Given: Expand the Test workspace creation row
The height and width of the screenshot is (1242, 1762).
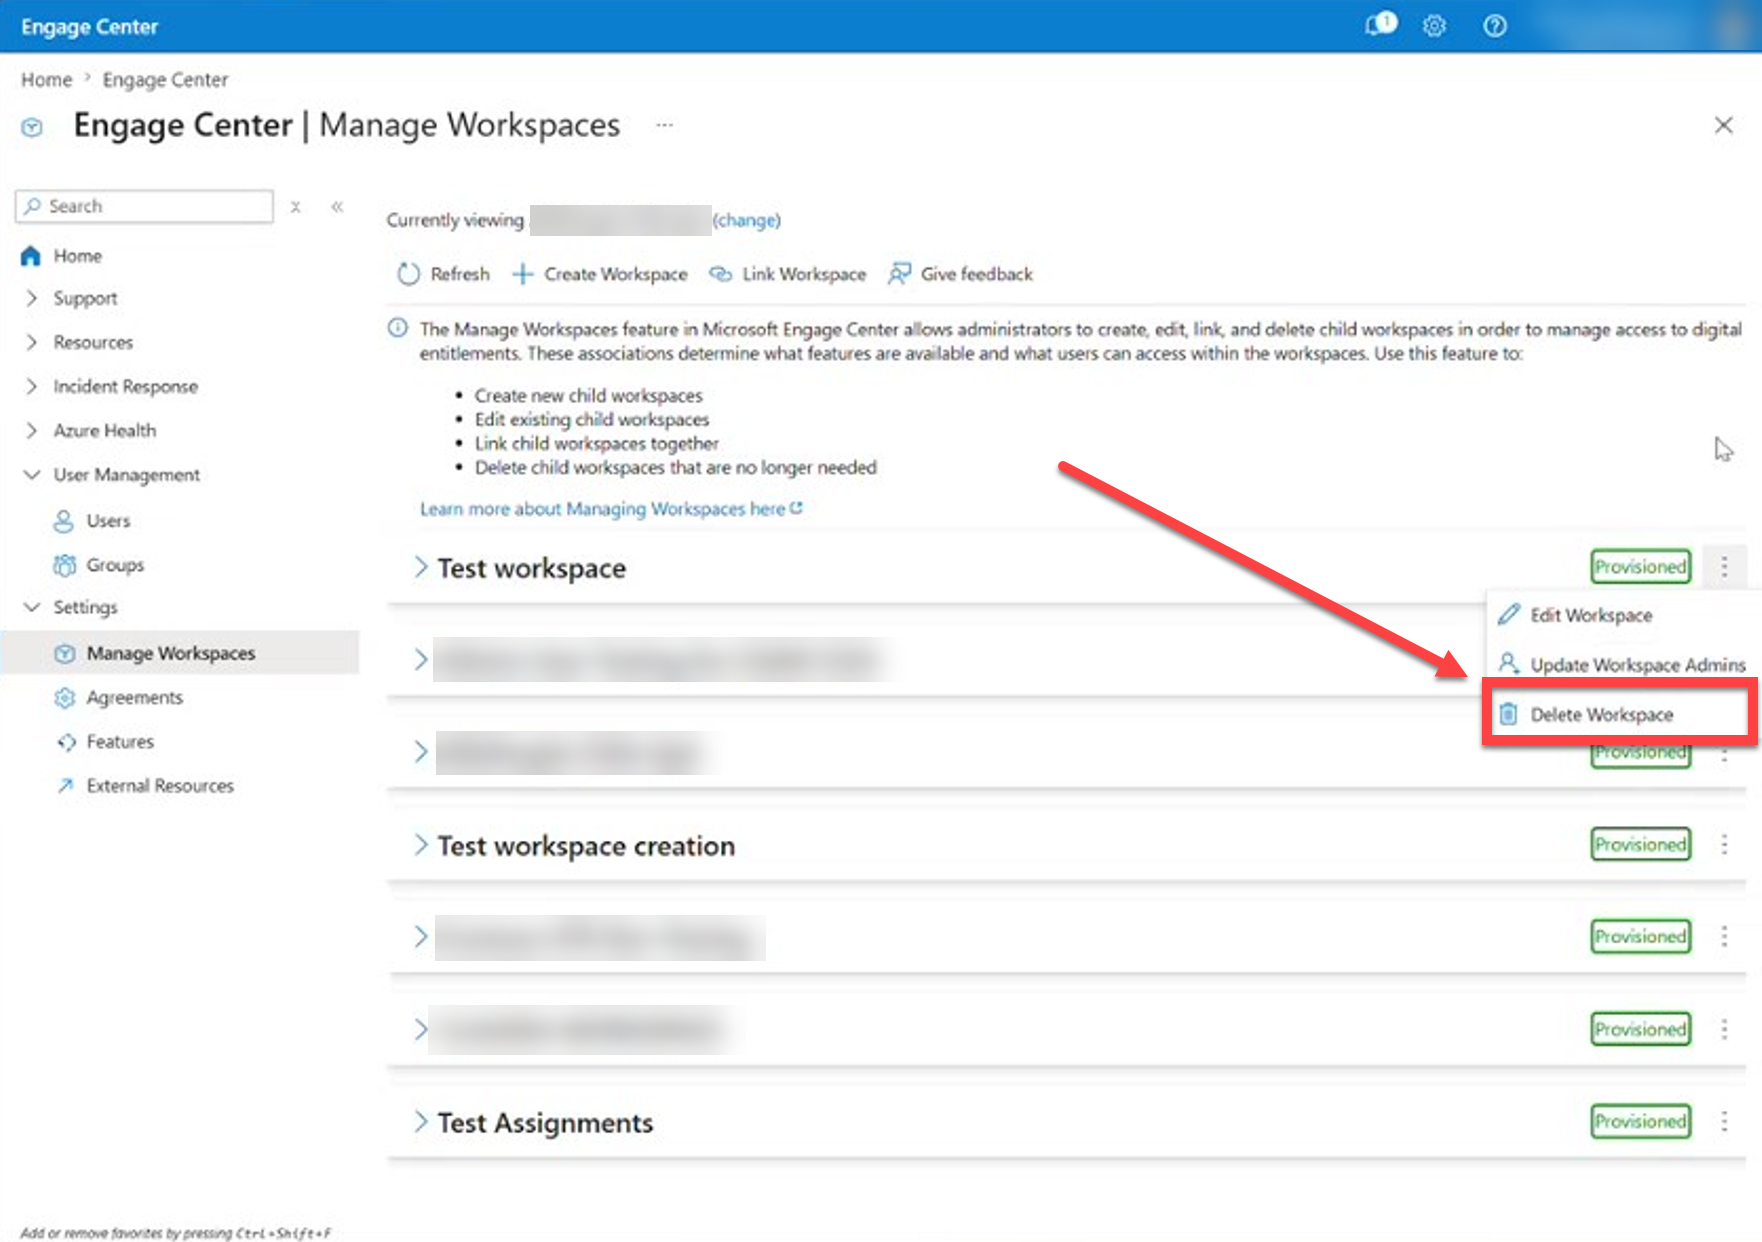Looking at the screenshot, I should click(421, 845).
